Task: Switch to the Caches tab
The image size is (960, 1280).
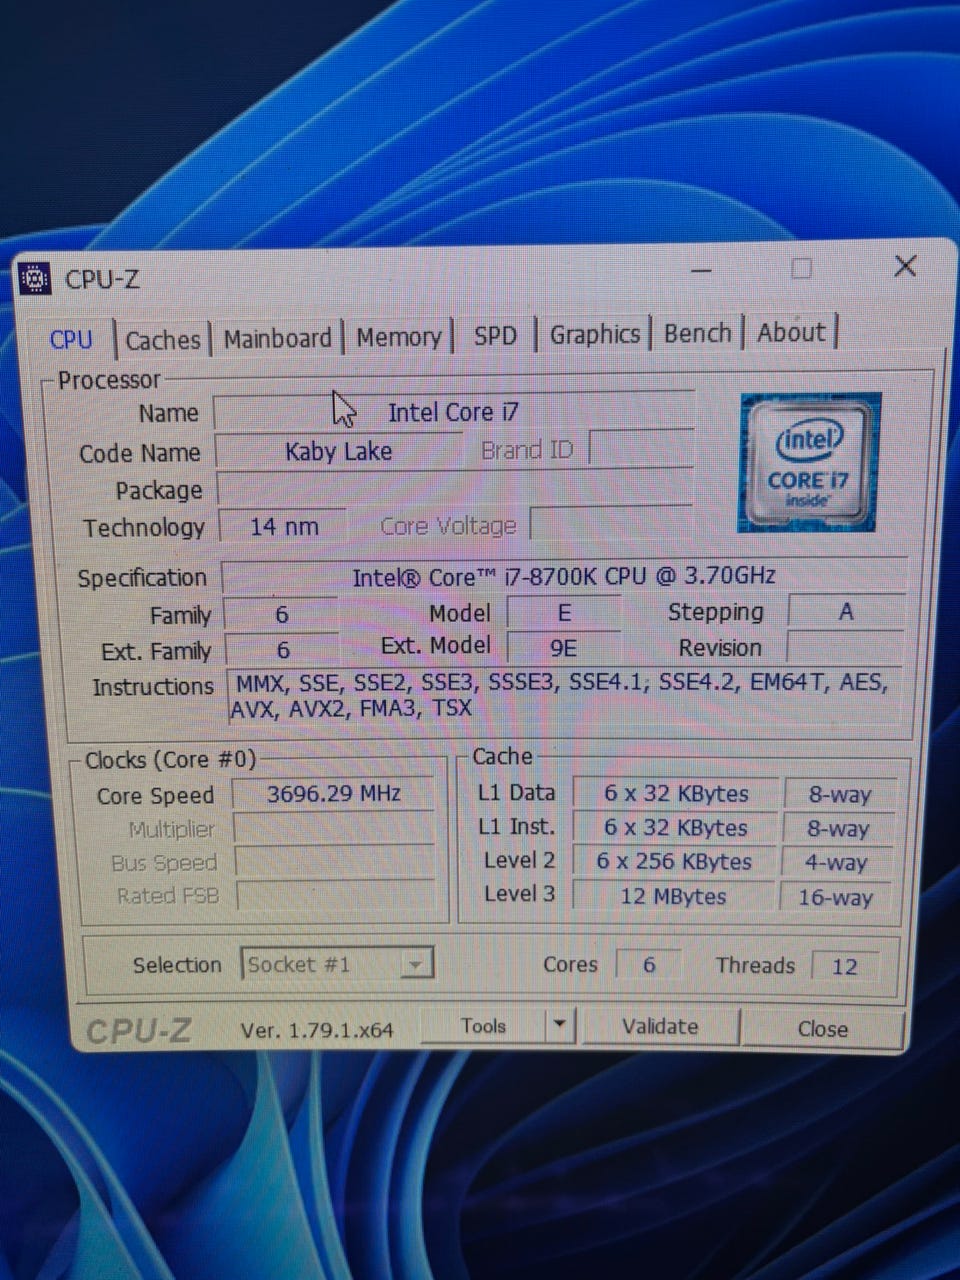Action: pyautogui.click(x=162, y=340)
